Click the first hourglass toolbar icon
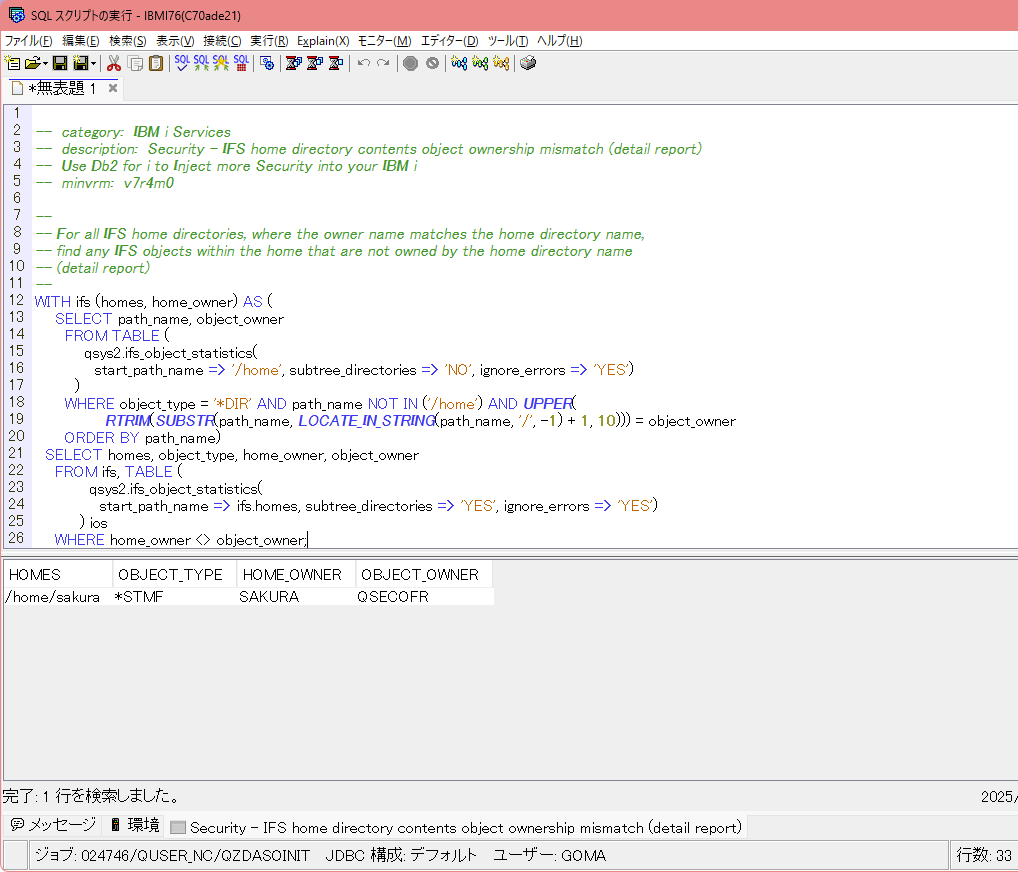This screenshot has width=1018, height=872. 293,63
